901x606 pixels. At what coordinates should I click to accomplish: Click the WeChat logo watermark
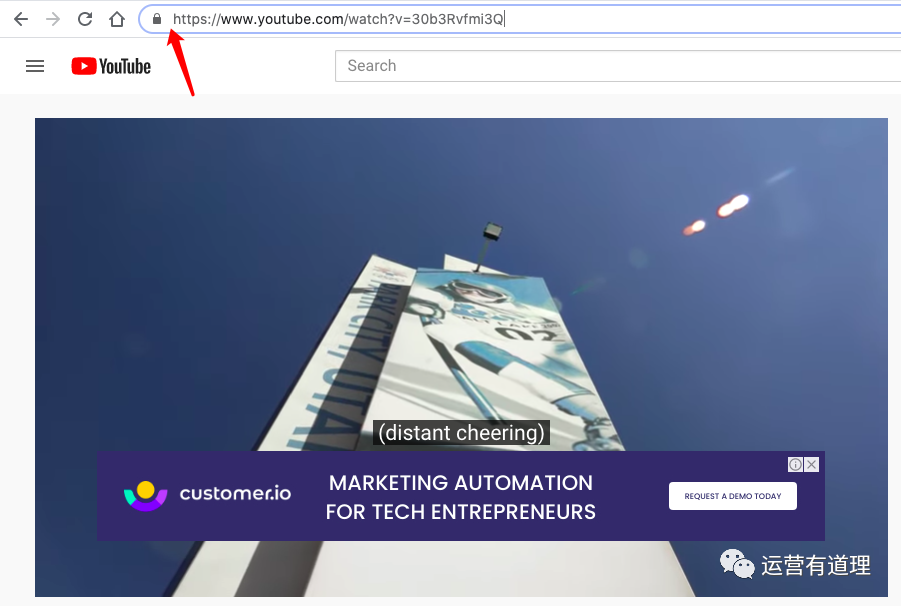point(737,565)
